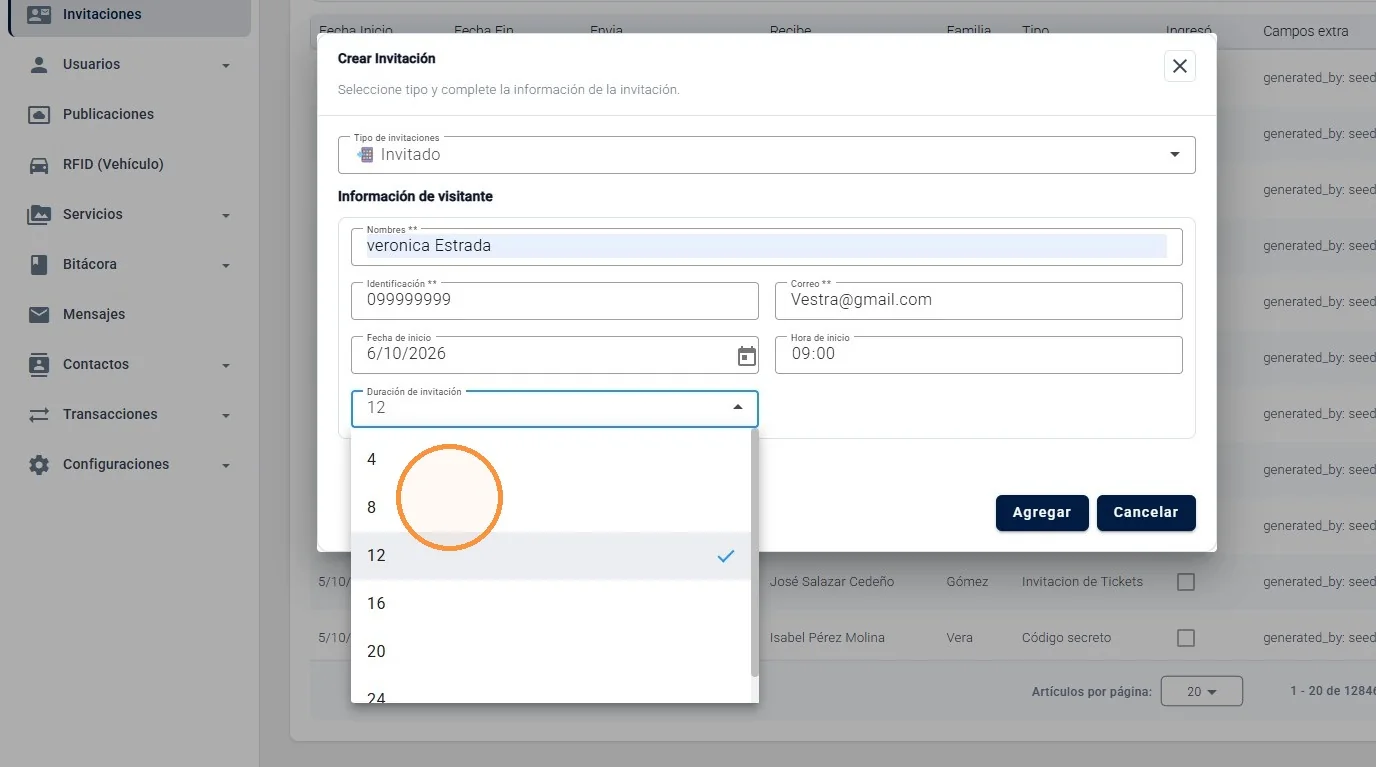Click the Transacciones arrows icon
The image size is (1376, 767).
[x=39, y=414]
